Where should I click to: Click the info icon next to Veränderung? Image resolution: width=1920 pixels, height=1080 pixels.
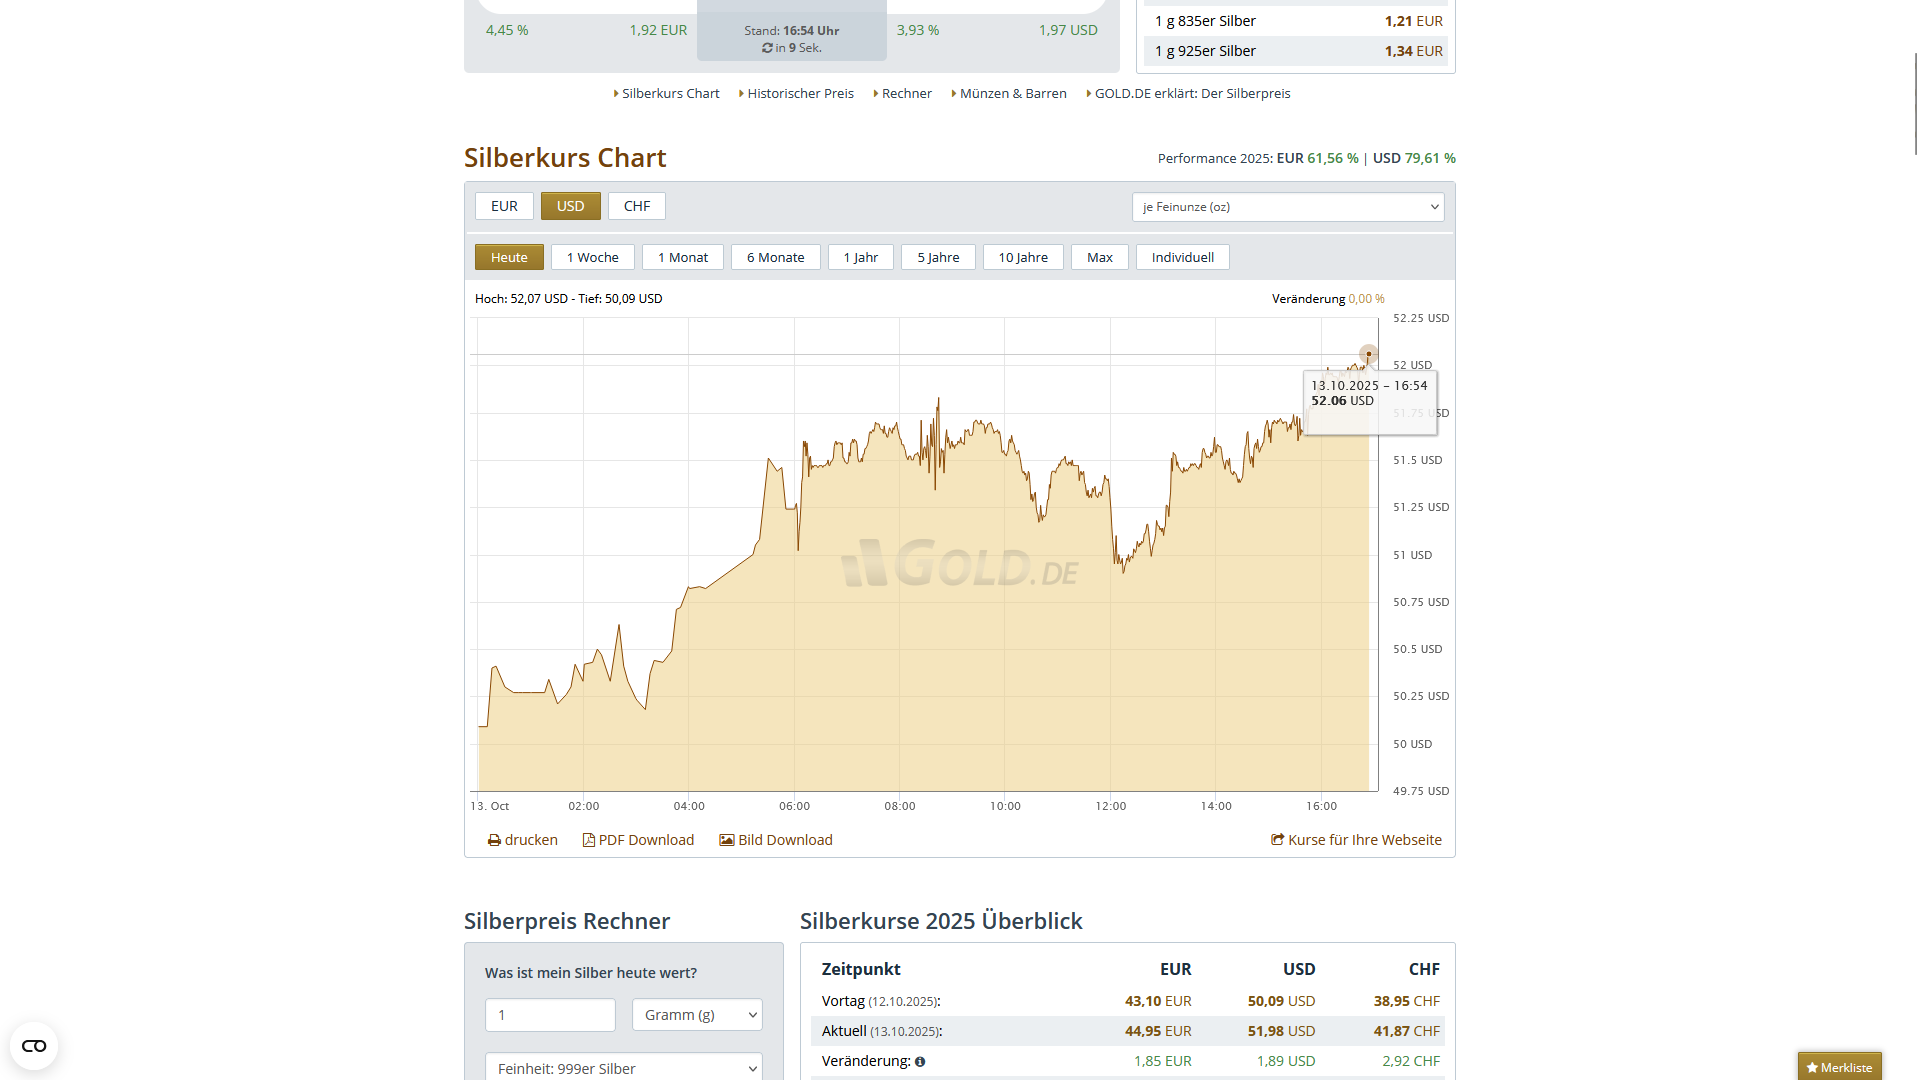click(920, 1062)
